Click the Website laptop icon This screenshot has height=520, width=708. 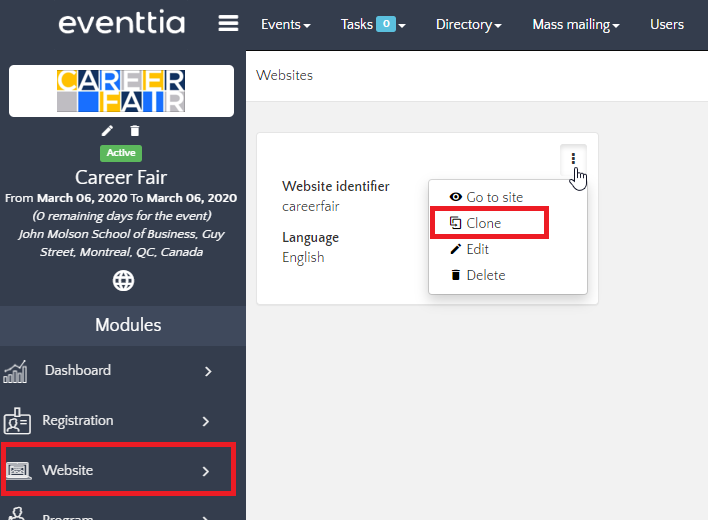19,470
